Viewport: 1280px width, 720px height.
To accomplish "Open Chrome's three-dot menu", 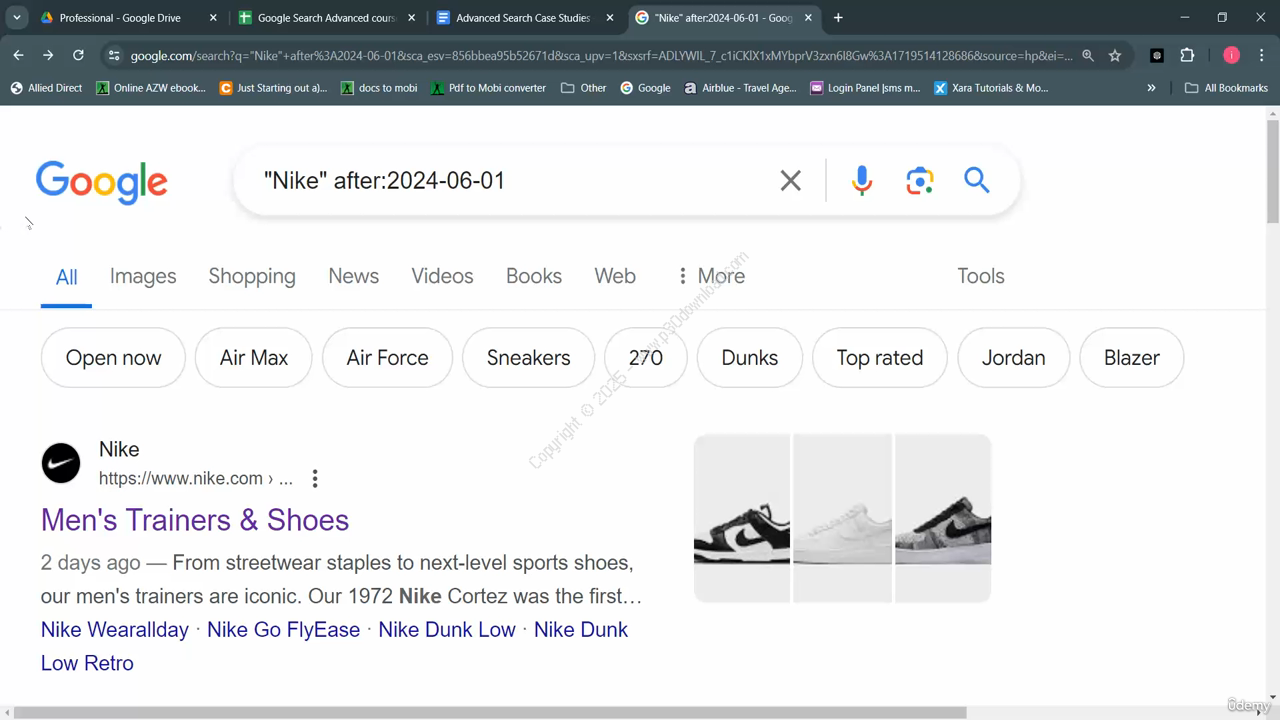I will pos(1261,56).
